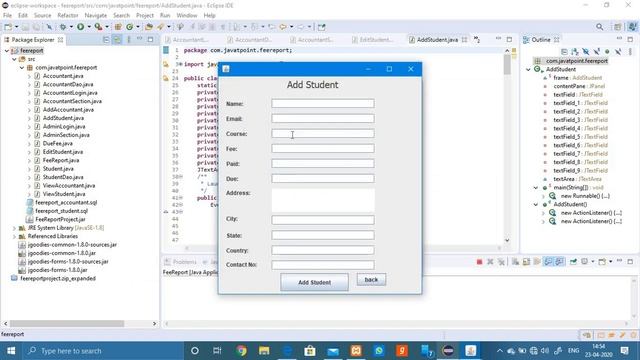Click the Pin Console icon
640x360 pixels.
click(x=573, y=262)
